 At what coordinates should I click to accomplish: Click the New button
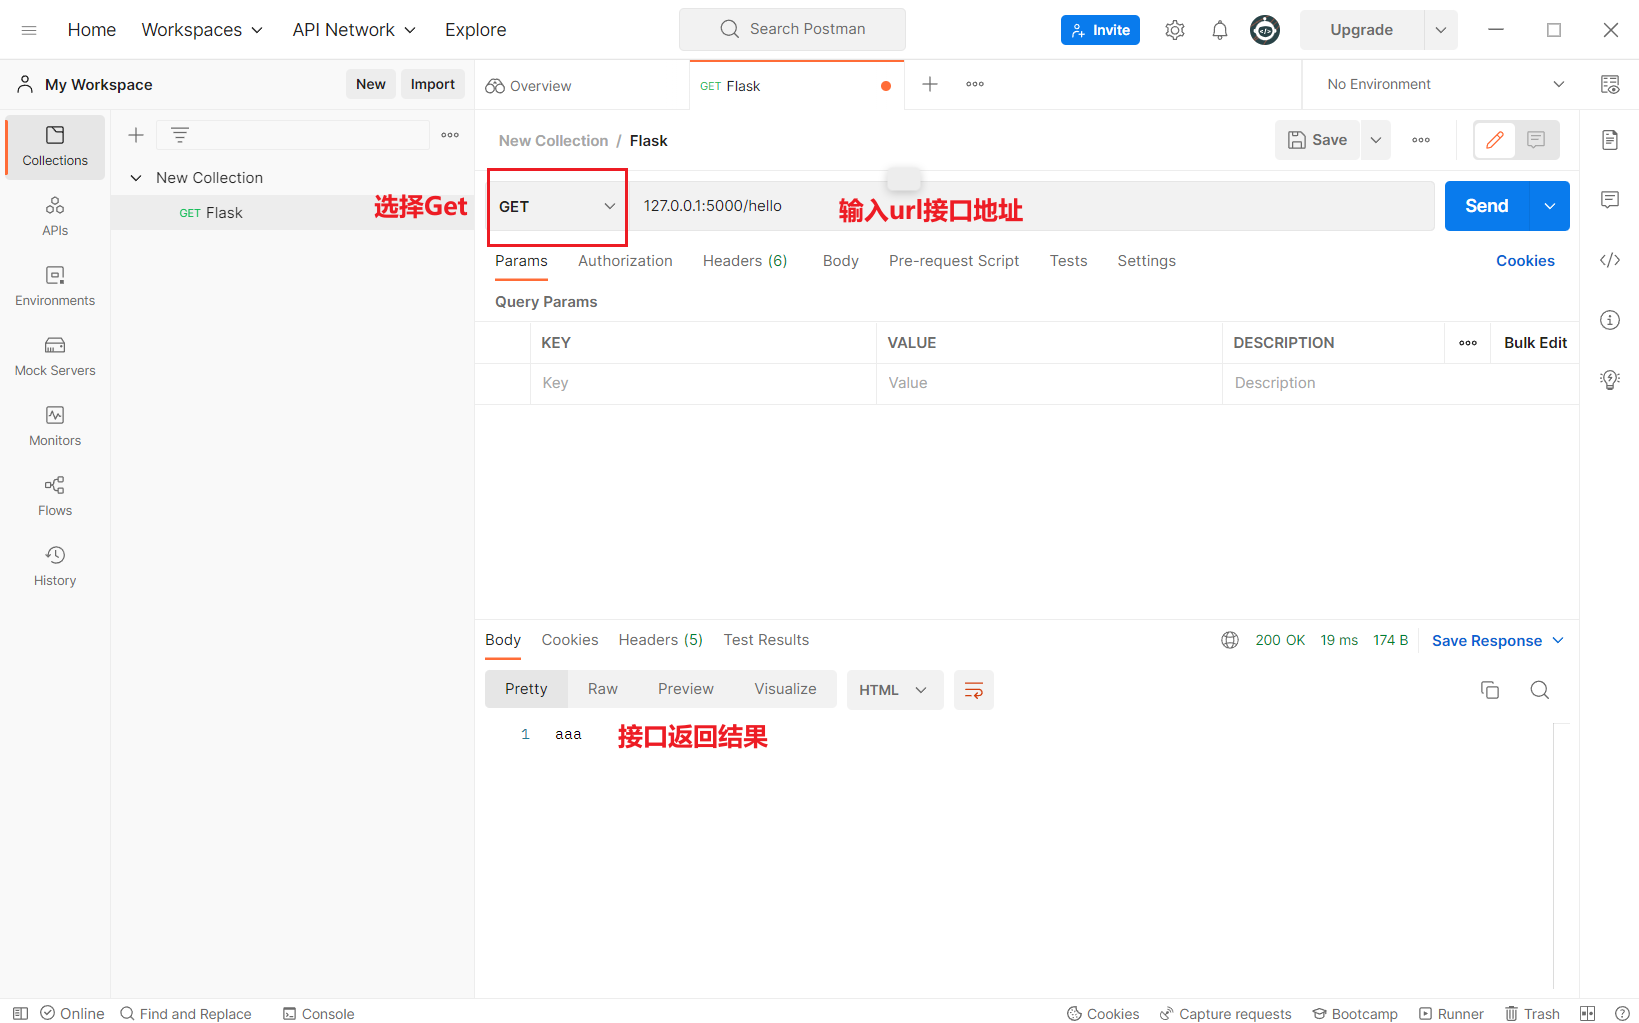coord(371,84)
